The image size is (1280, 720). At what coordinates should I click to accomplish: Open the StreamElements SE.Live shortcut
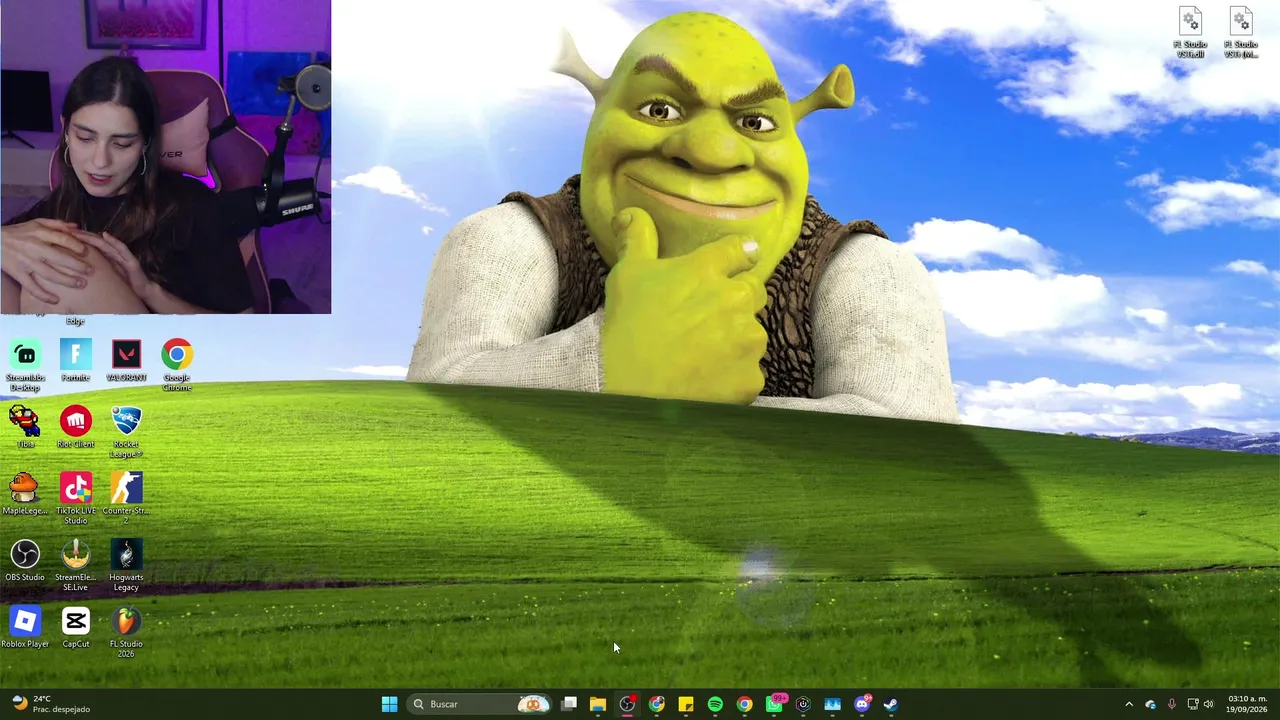click(x=76, y=565)
